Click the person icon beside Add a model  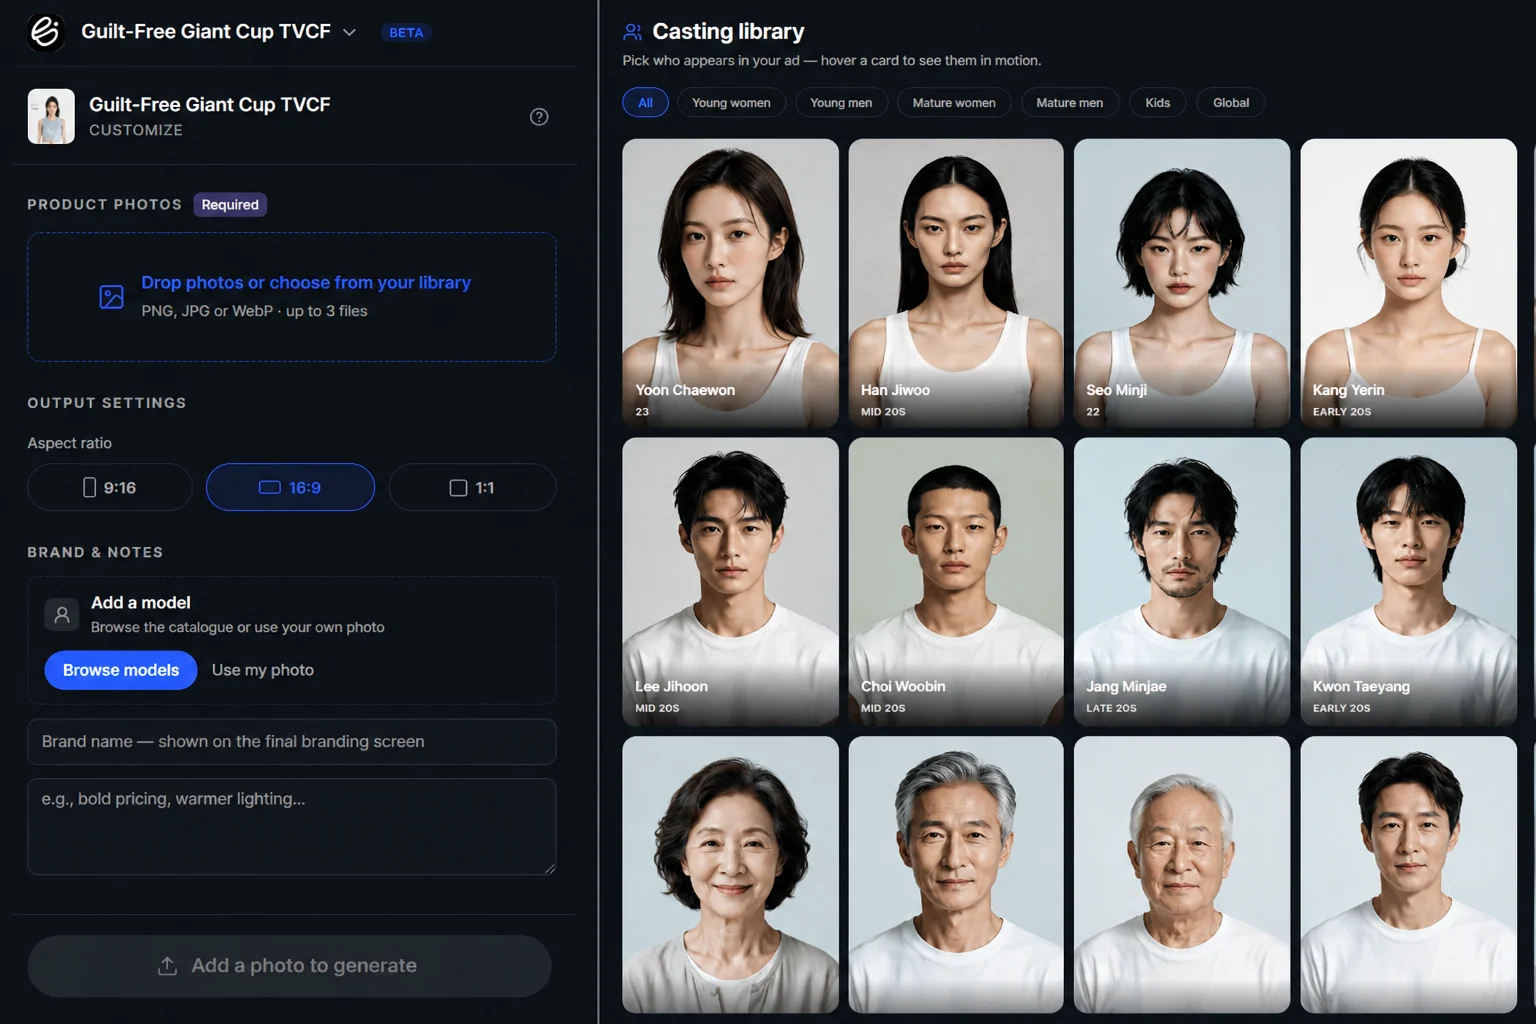pos(62,614)
